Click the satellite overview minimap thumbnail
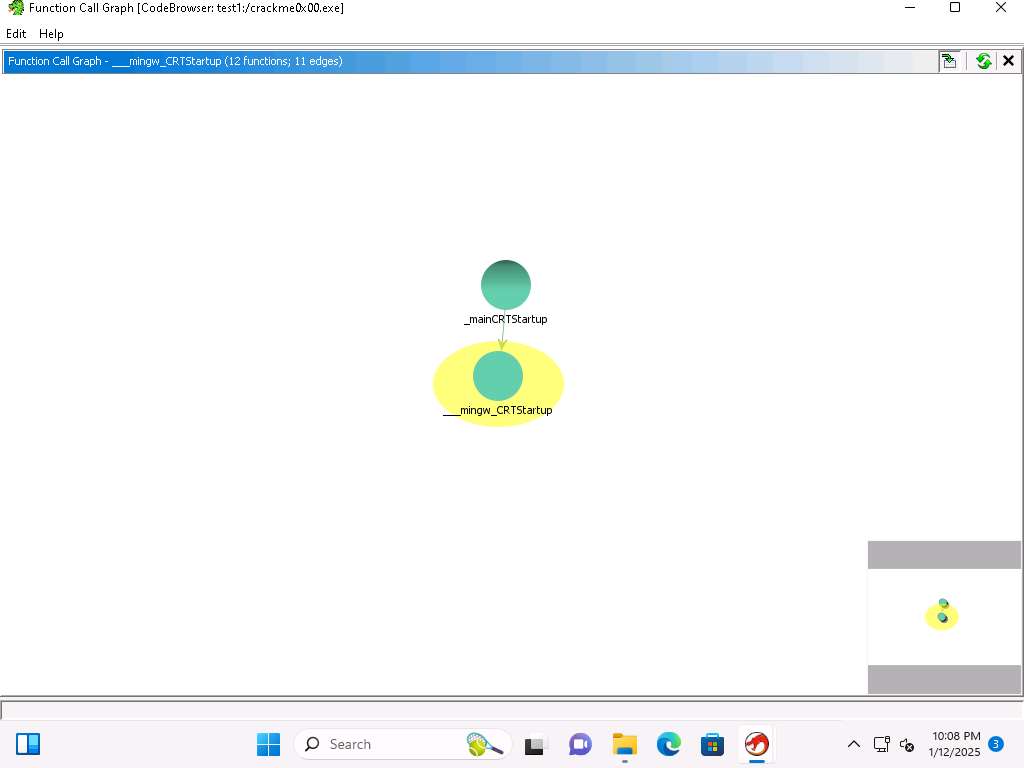 click(x=943, y=616)
